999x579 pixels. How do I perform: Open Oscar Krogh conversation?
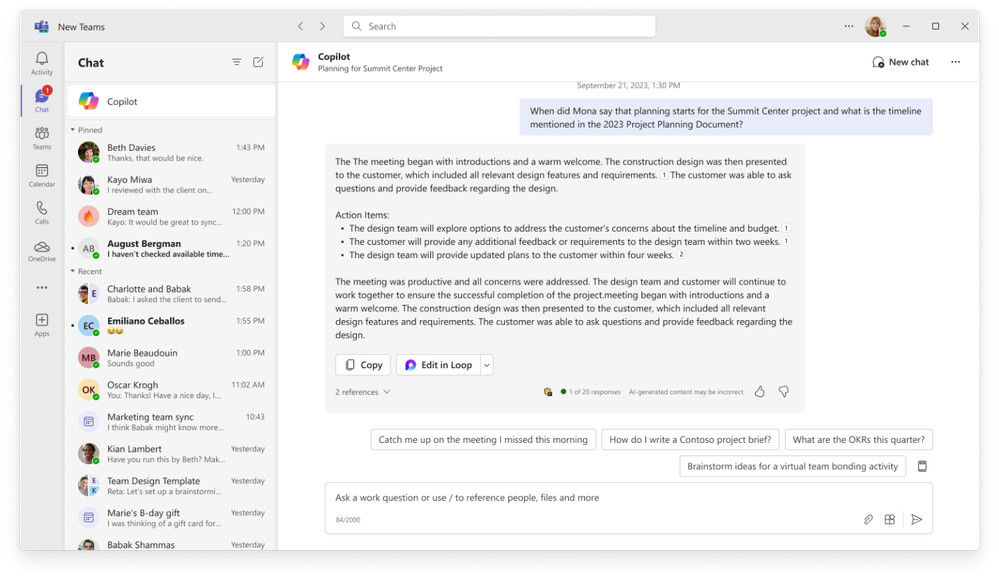coord(171,390)
